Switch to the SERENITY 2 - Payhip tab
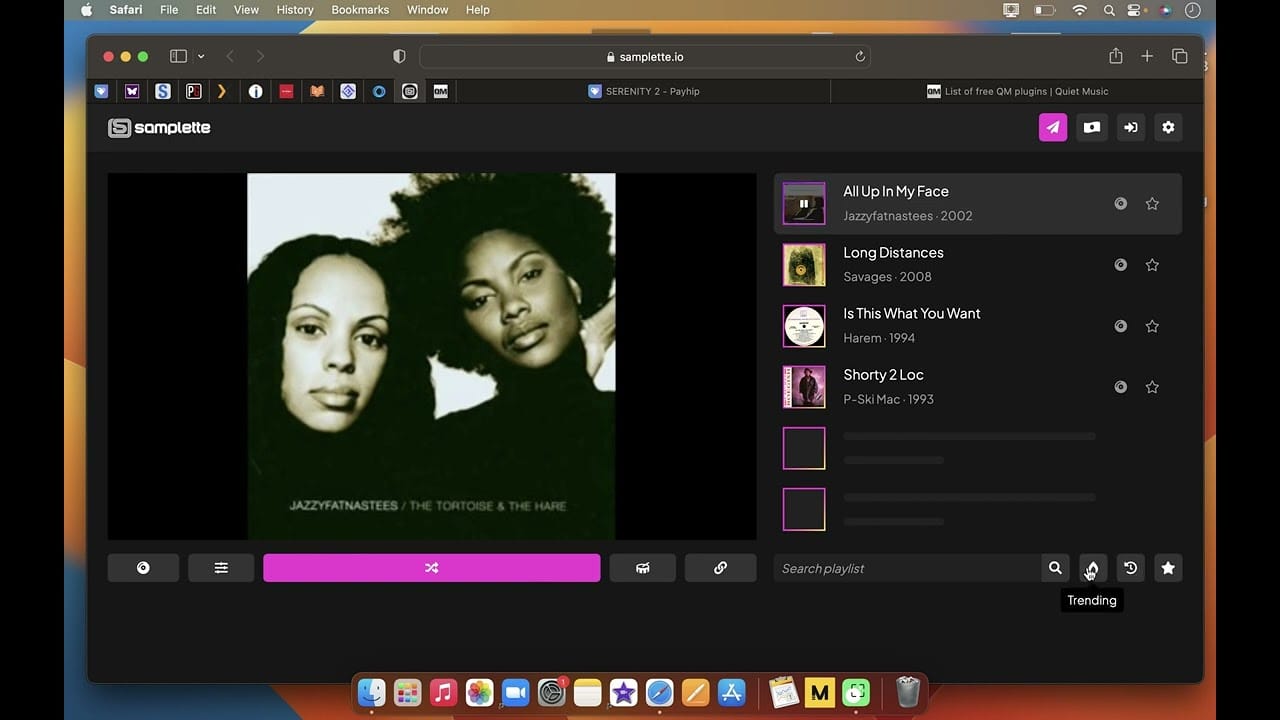This screenshot has height=720, width=1280. click(x=644, y=91)
